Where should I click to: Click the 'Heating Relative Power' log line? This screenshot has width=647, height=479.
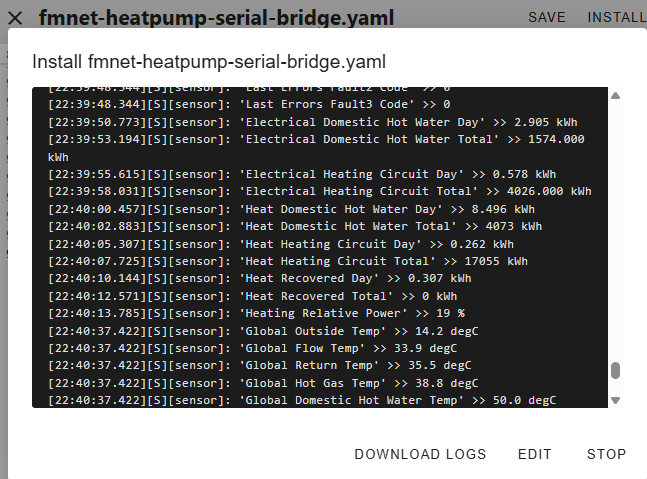tap(256, 314)
